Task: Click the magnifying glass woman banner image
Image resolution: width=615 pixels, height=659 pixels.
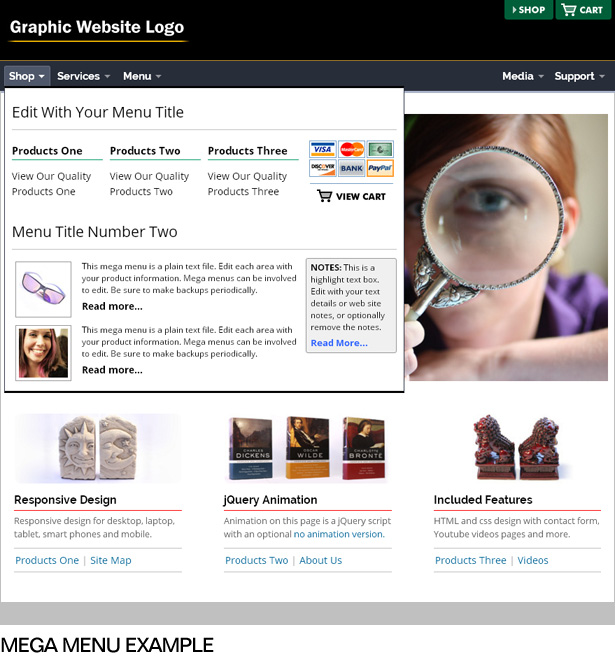Action: (x=507, y=248)
